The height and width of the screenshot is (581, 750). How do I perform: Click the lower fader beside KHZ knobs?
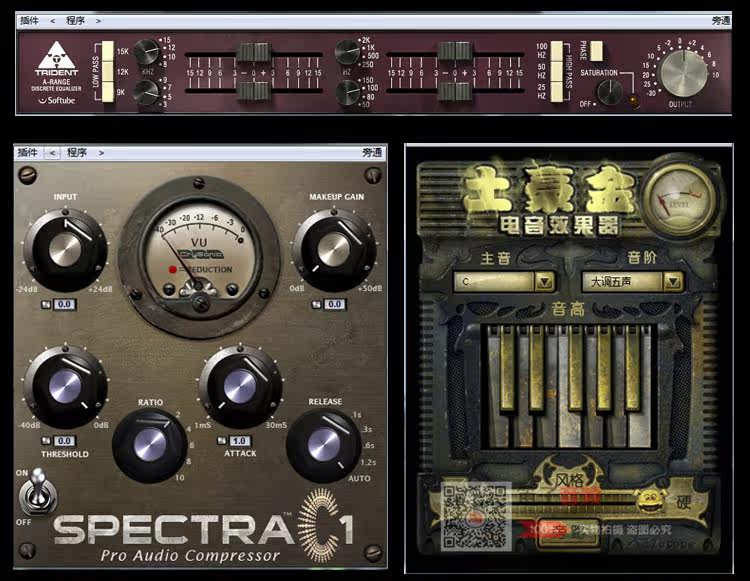(254, 90)
